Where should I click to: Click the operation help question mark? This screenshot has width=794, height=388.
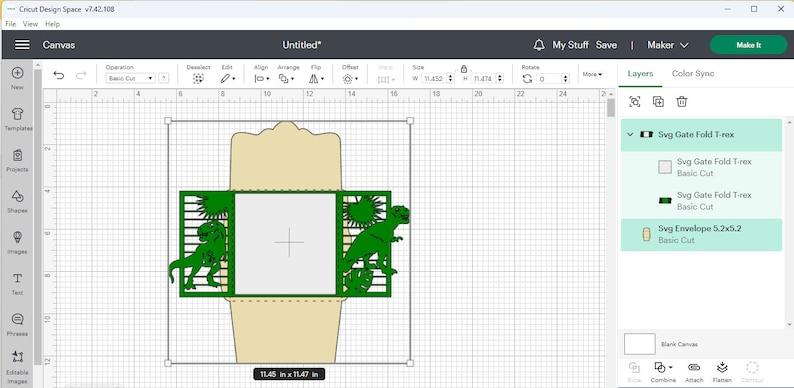pos(164,79)
